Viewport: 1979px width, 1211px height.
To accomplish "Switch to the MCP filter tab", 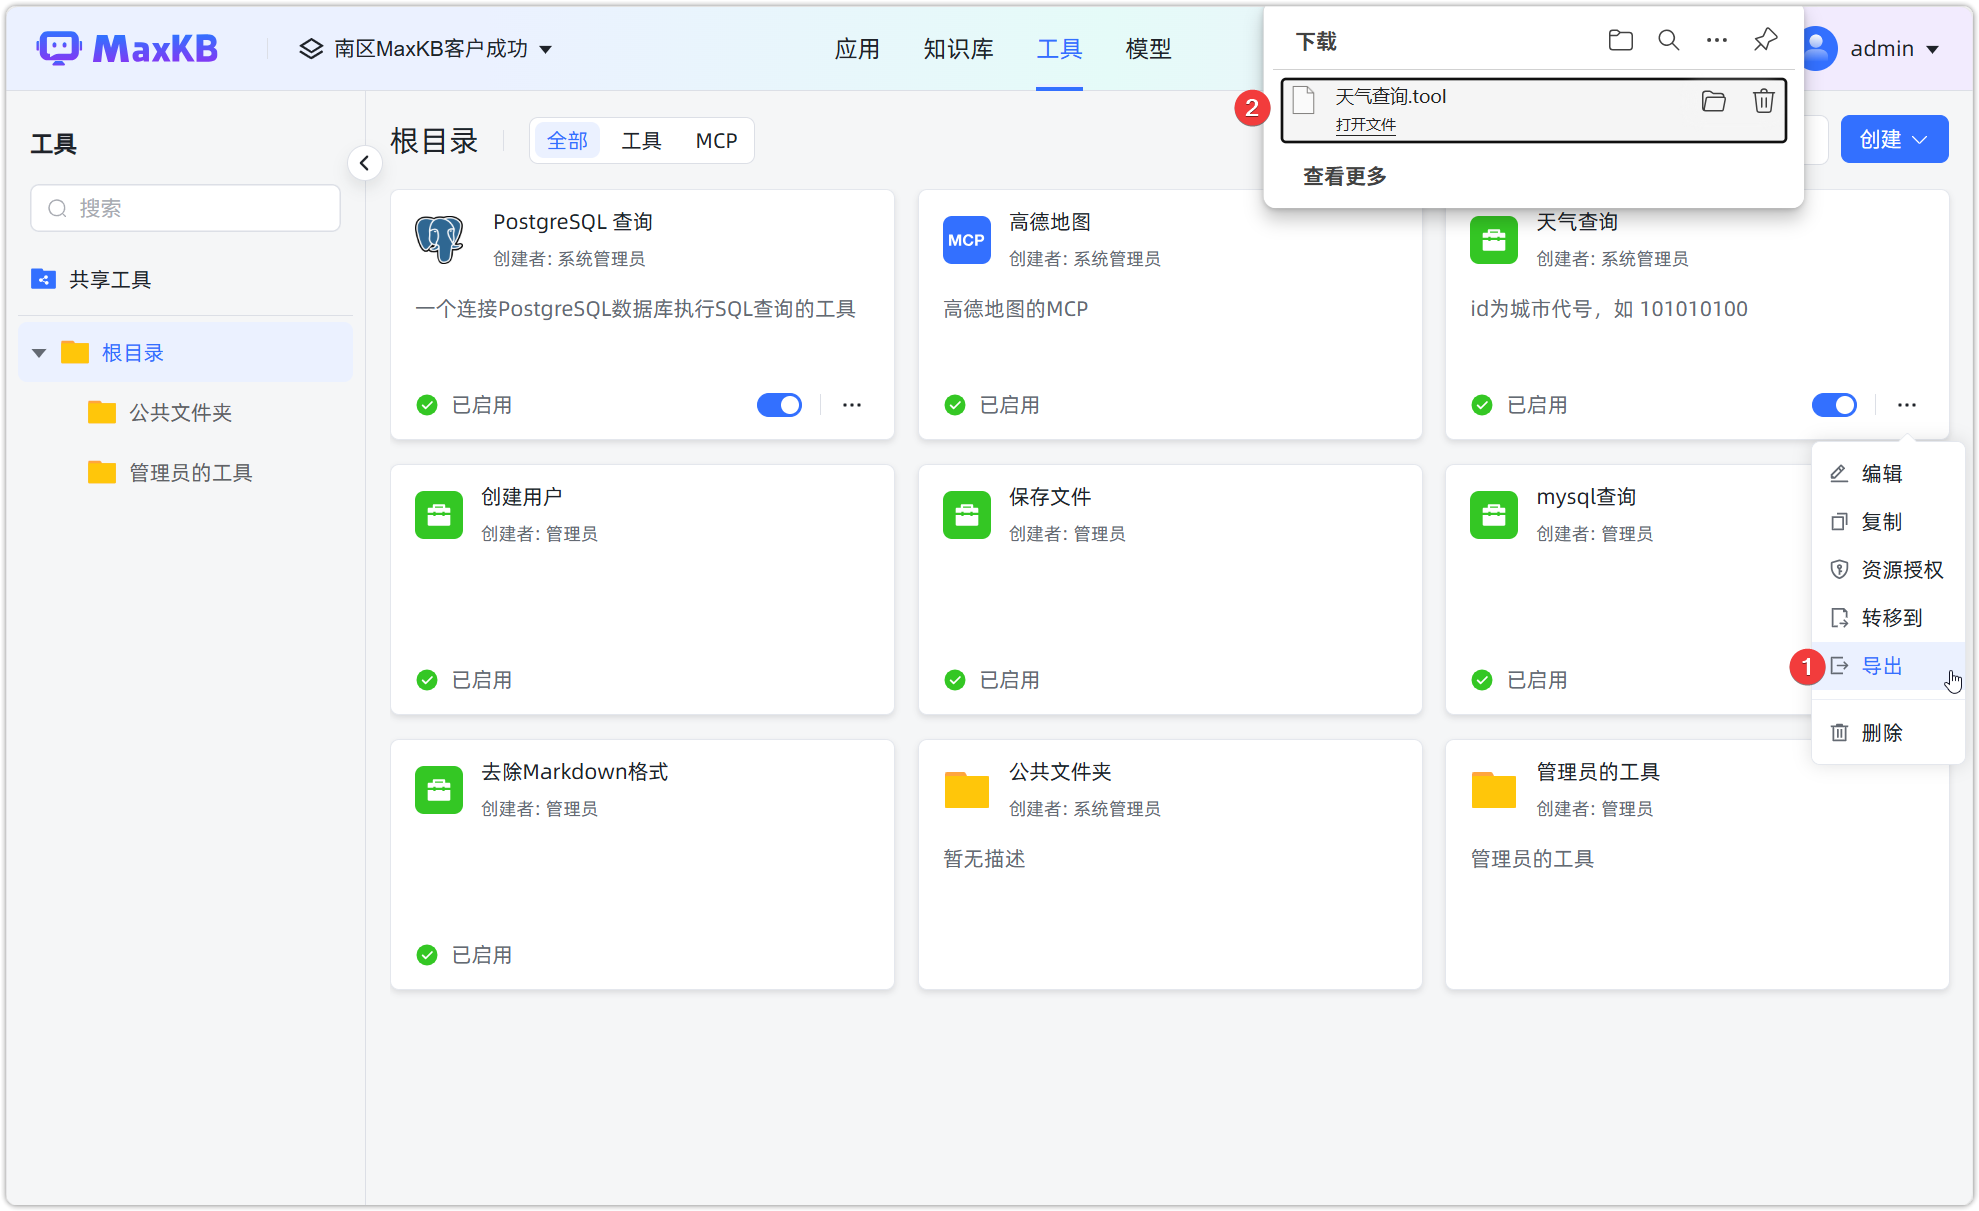I will pos(716,140).
